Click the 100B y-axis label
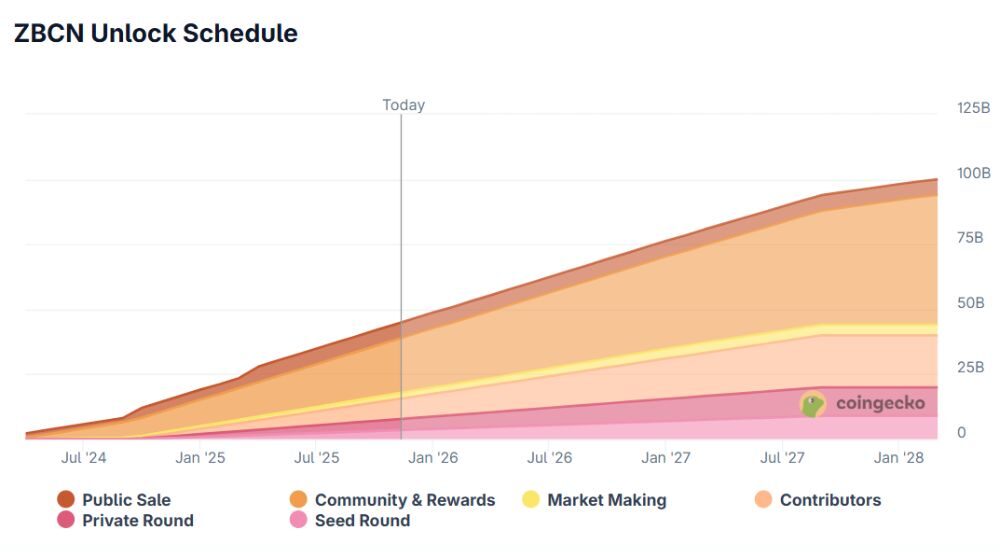Screen dimensions: 1000x552 pyautogui.click(x=973, y=173)
